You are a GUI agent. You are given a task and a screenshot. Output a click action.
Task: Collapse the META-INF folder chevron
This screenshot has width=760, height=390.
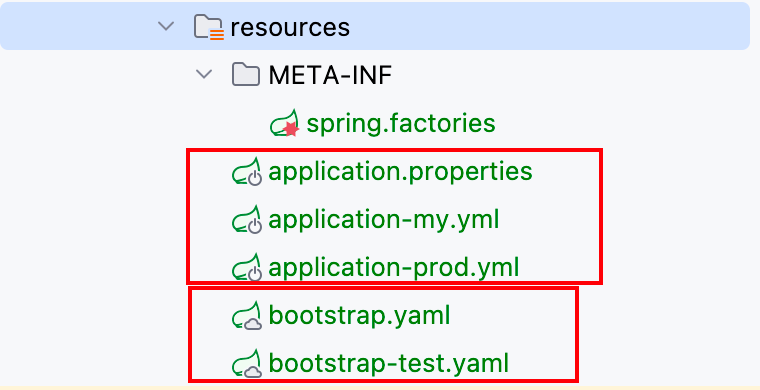204,74
